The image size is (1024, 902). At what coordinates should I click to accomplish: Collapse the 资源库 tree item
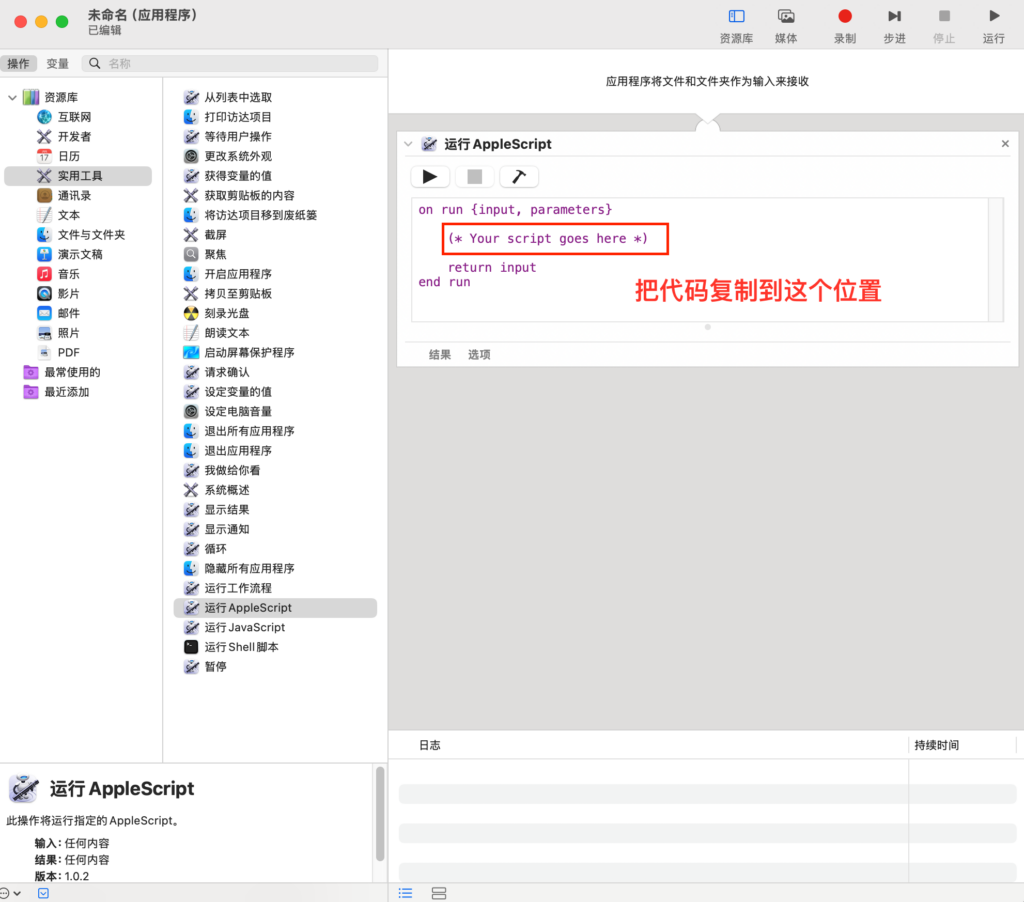[11, 97]
